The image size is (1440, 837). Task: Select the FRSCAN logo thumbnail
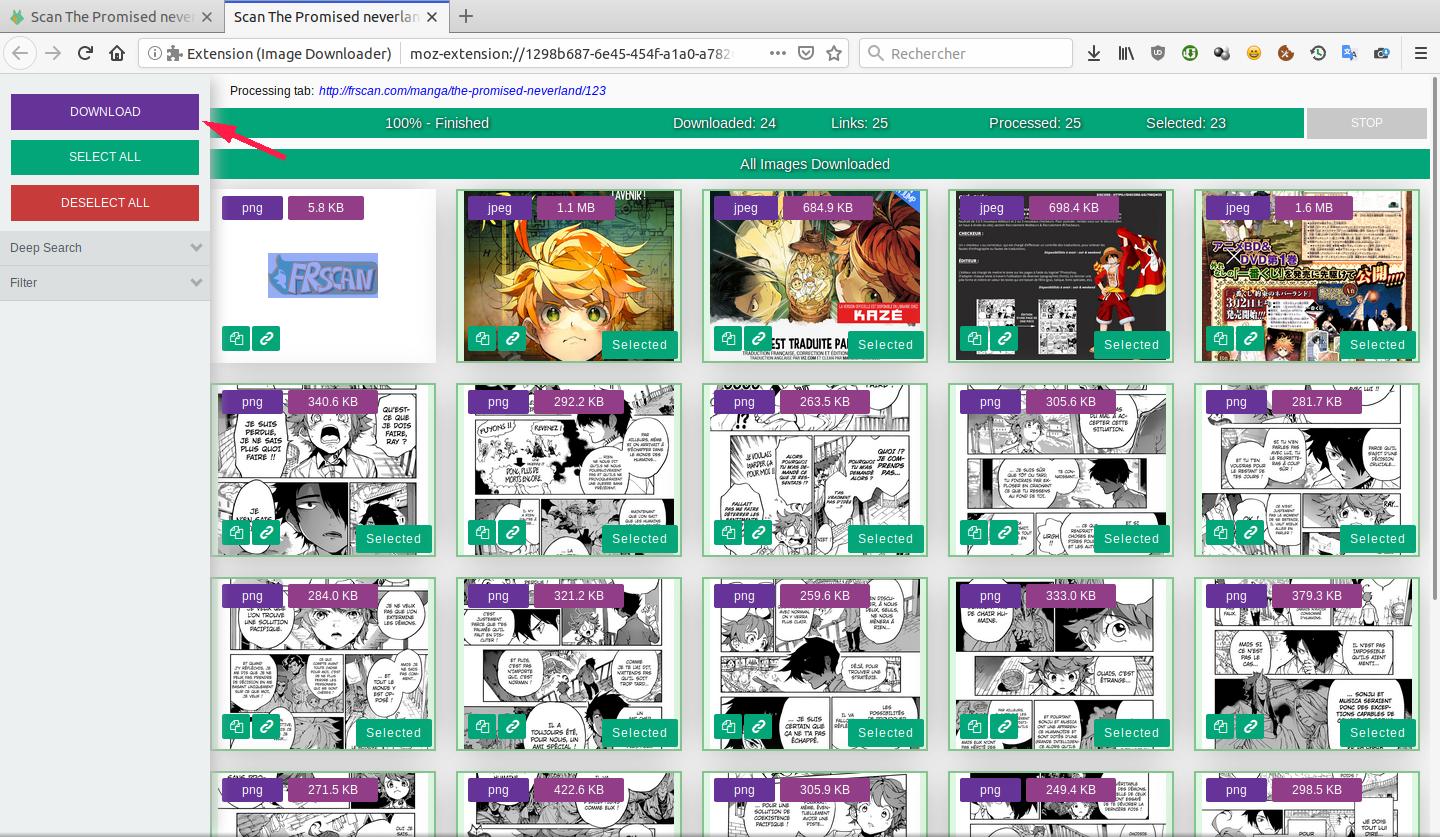click(323, 275)
